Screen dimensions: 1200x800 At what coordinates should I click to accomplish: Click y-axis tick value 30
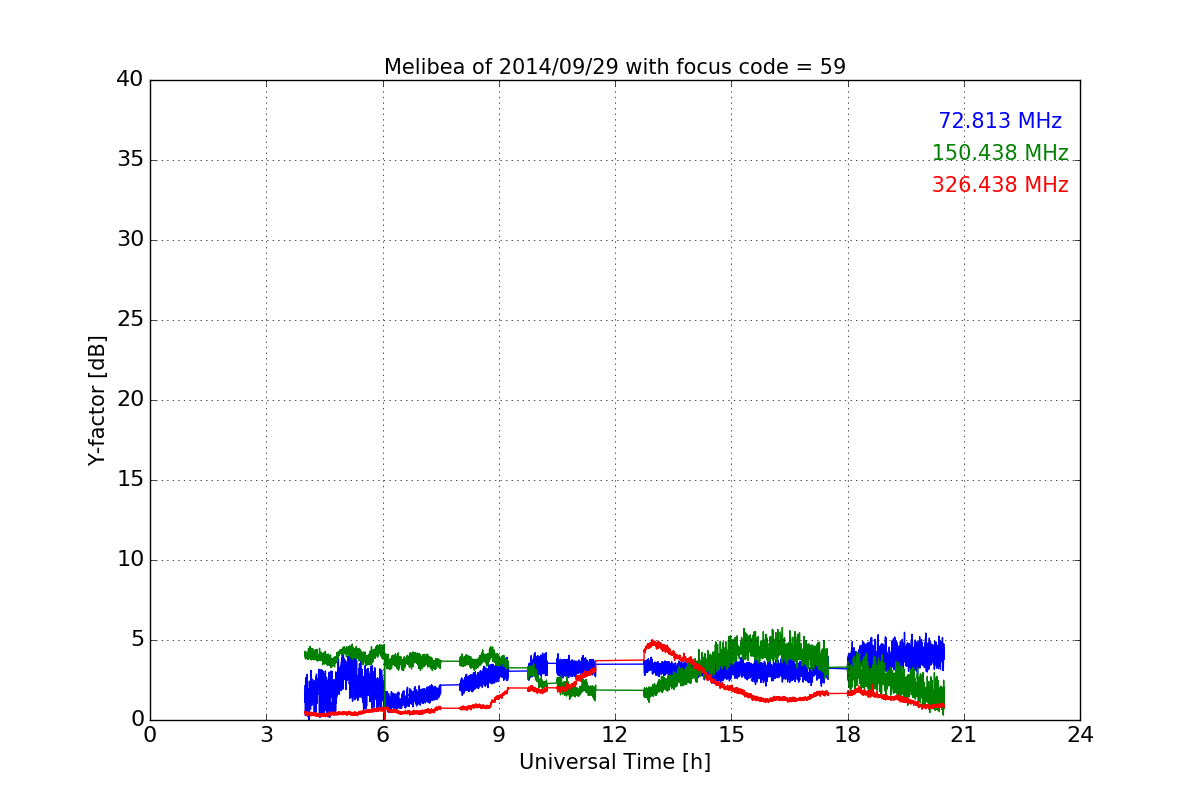click(x=130, y=240)
